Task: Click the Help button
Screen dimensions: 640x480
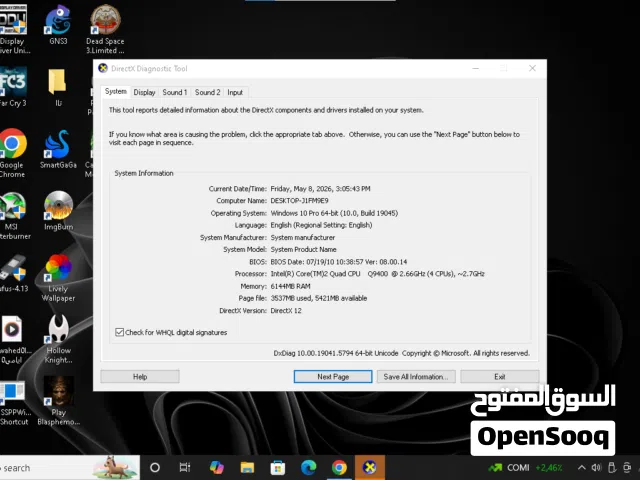Action: (140, 377)
